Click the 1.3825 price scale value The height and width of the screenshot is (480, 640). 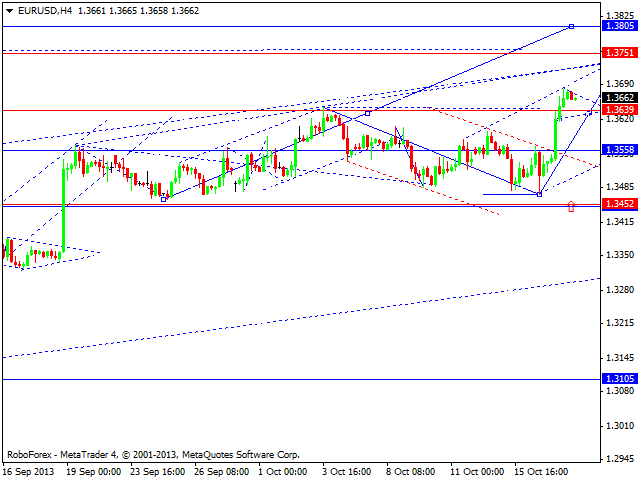tap(620, 16)
